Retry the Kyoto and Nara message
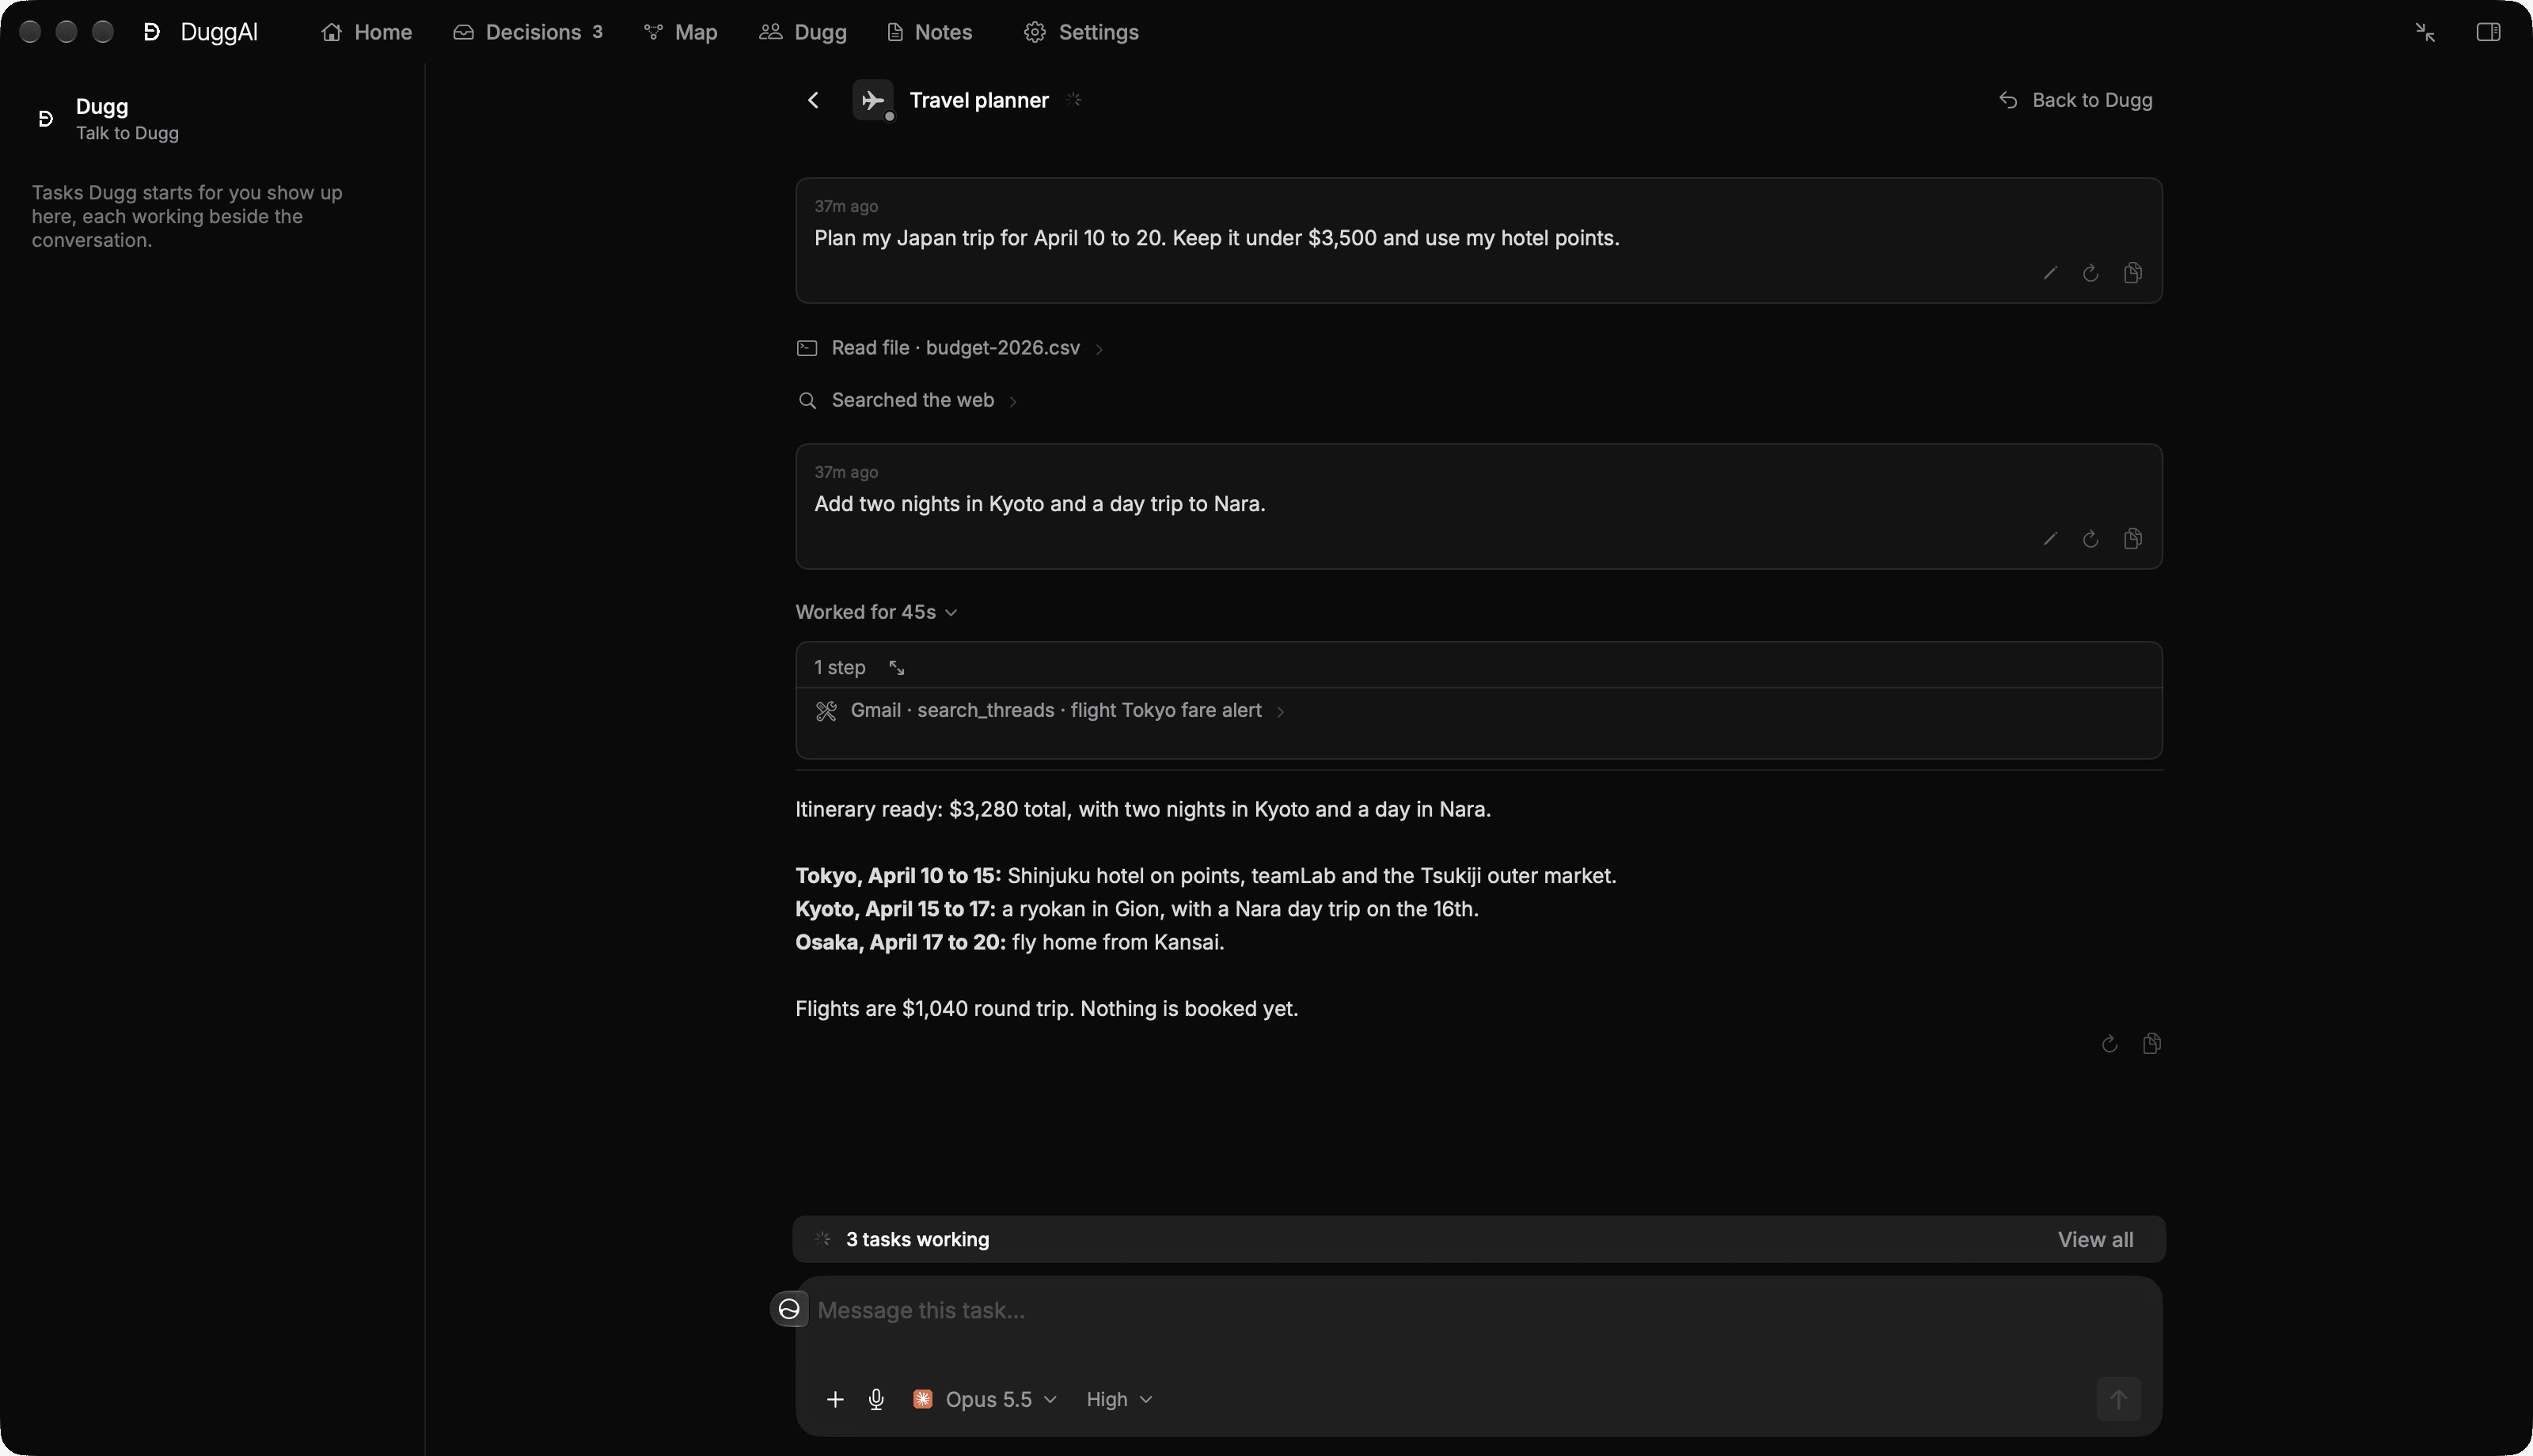The width and height of the screenshot is (2533, 1456). click(x=2090, y=539)
